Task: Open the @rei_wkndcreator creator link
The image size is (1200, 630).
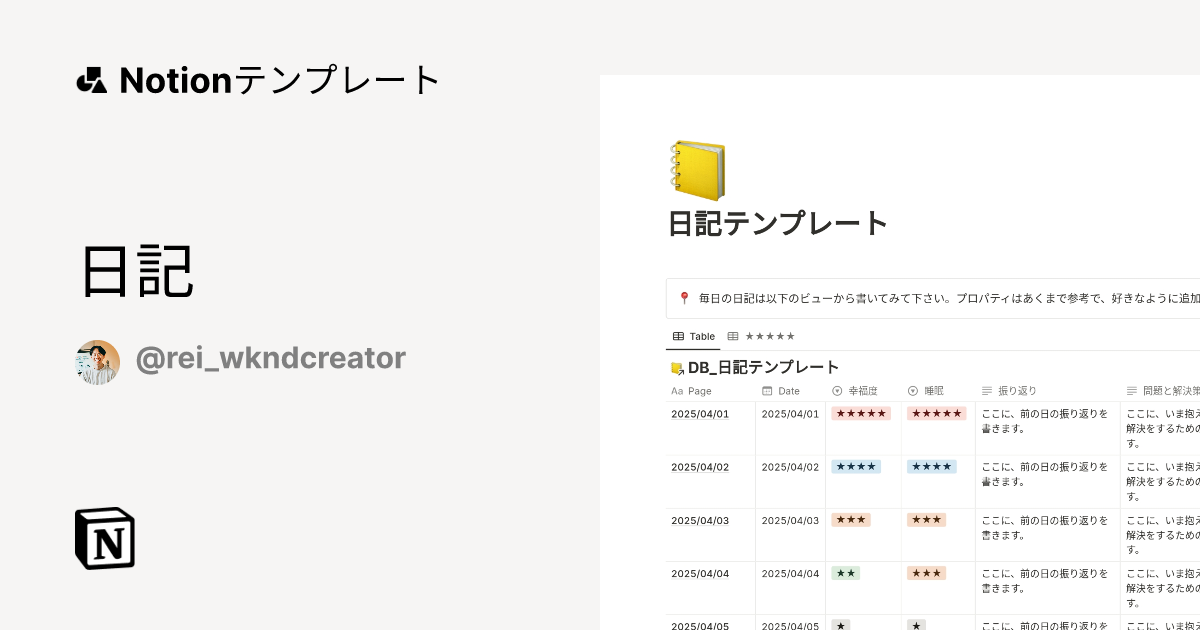Action: click(270, 358)
